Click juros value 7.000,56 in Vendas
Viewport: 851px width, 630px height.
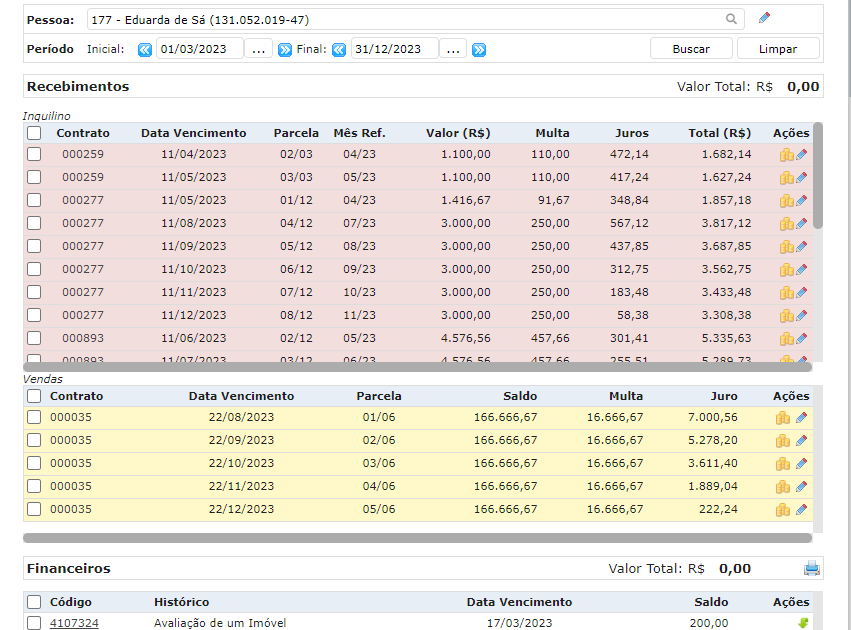coord(713,417)
